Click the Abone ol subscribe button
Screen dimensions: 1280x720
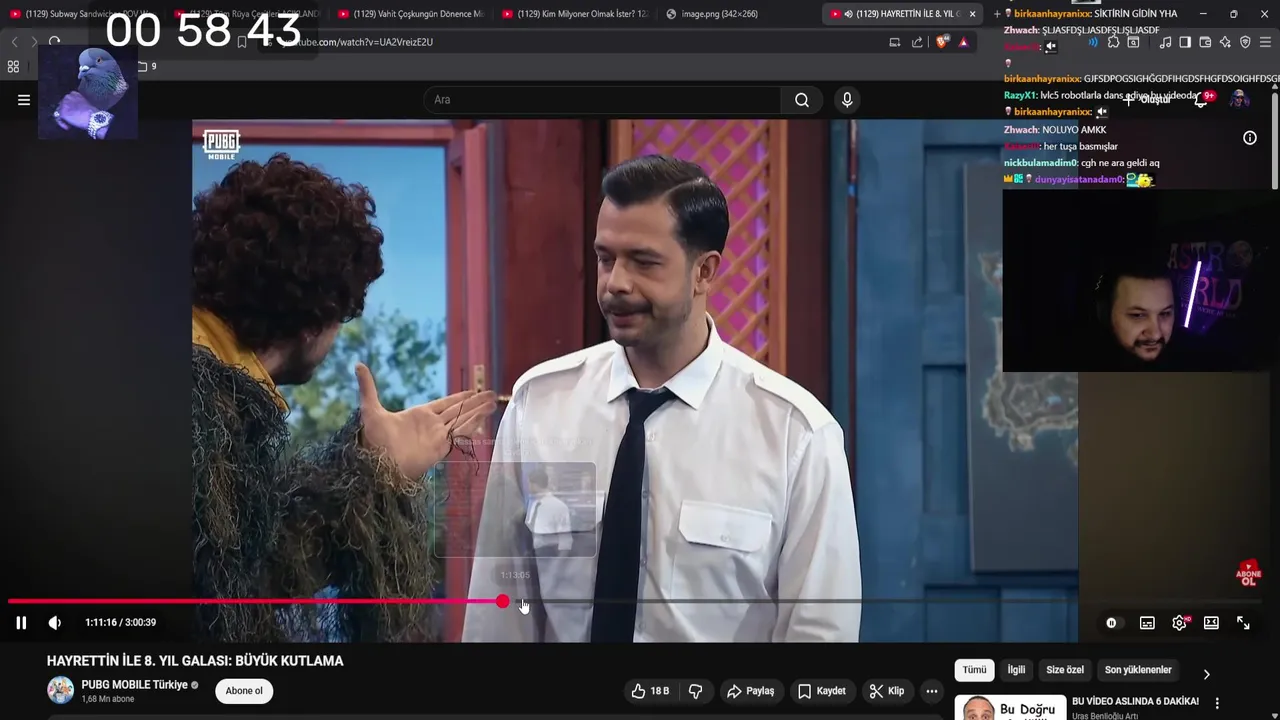pos(244,691)
